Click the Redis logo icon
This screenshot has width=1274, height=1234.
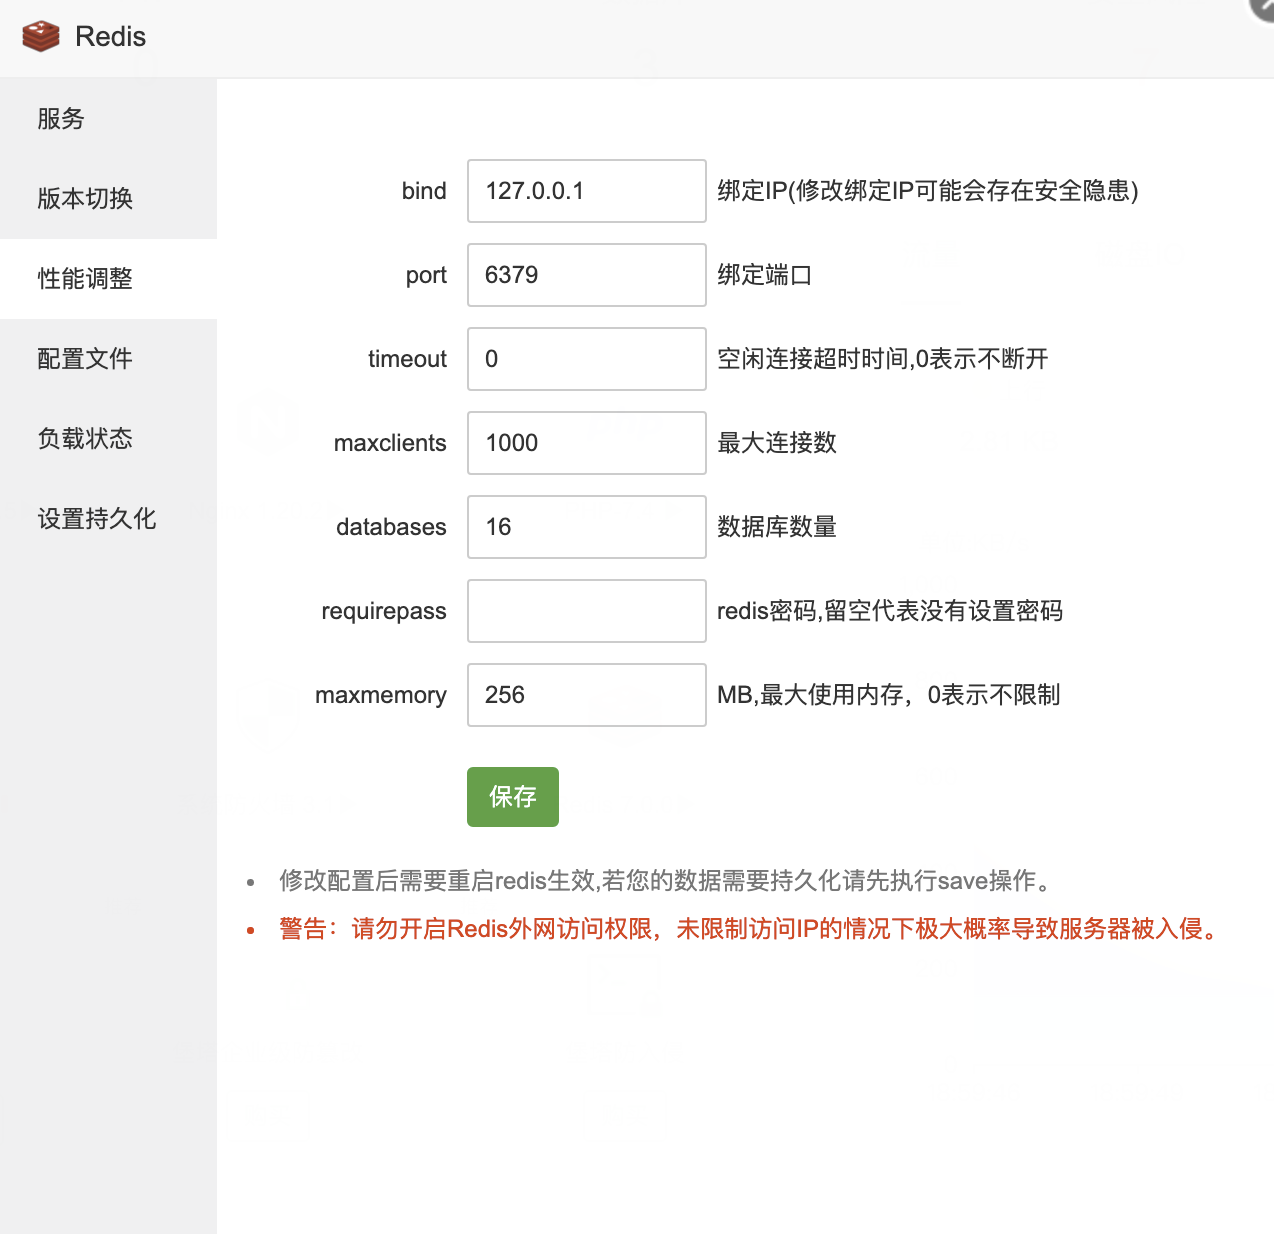click(41, 37)
